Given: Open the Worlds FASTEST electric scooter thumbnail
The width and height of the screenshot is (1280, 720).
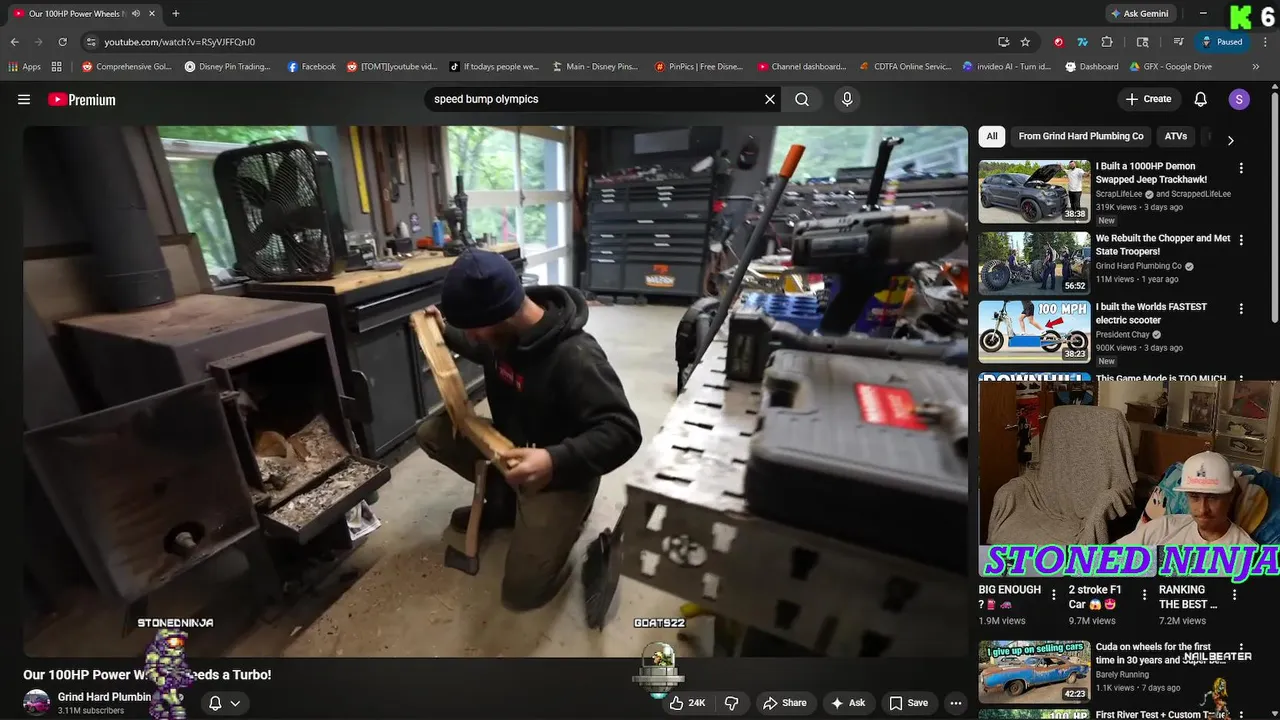Looking at the screenshot, I should pos(1034,332).
